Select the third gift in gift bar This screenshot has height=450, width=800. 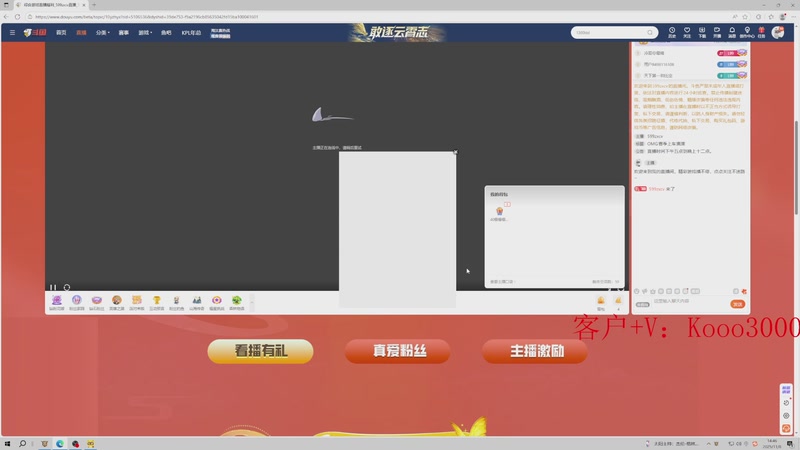[x=96, y=303]
